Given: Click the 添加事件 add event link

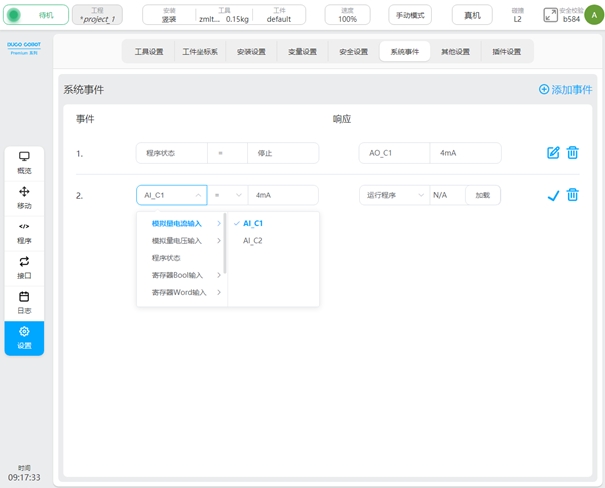Looking at the screenshot, I should tap(565, 90).
